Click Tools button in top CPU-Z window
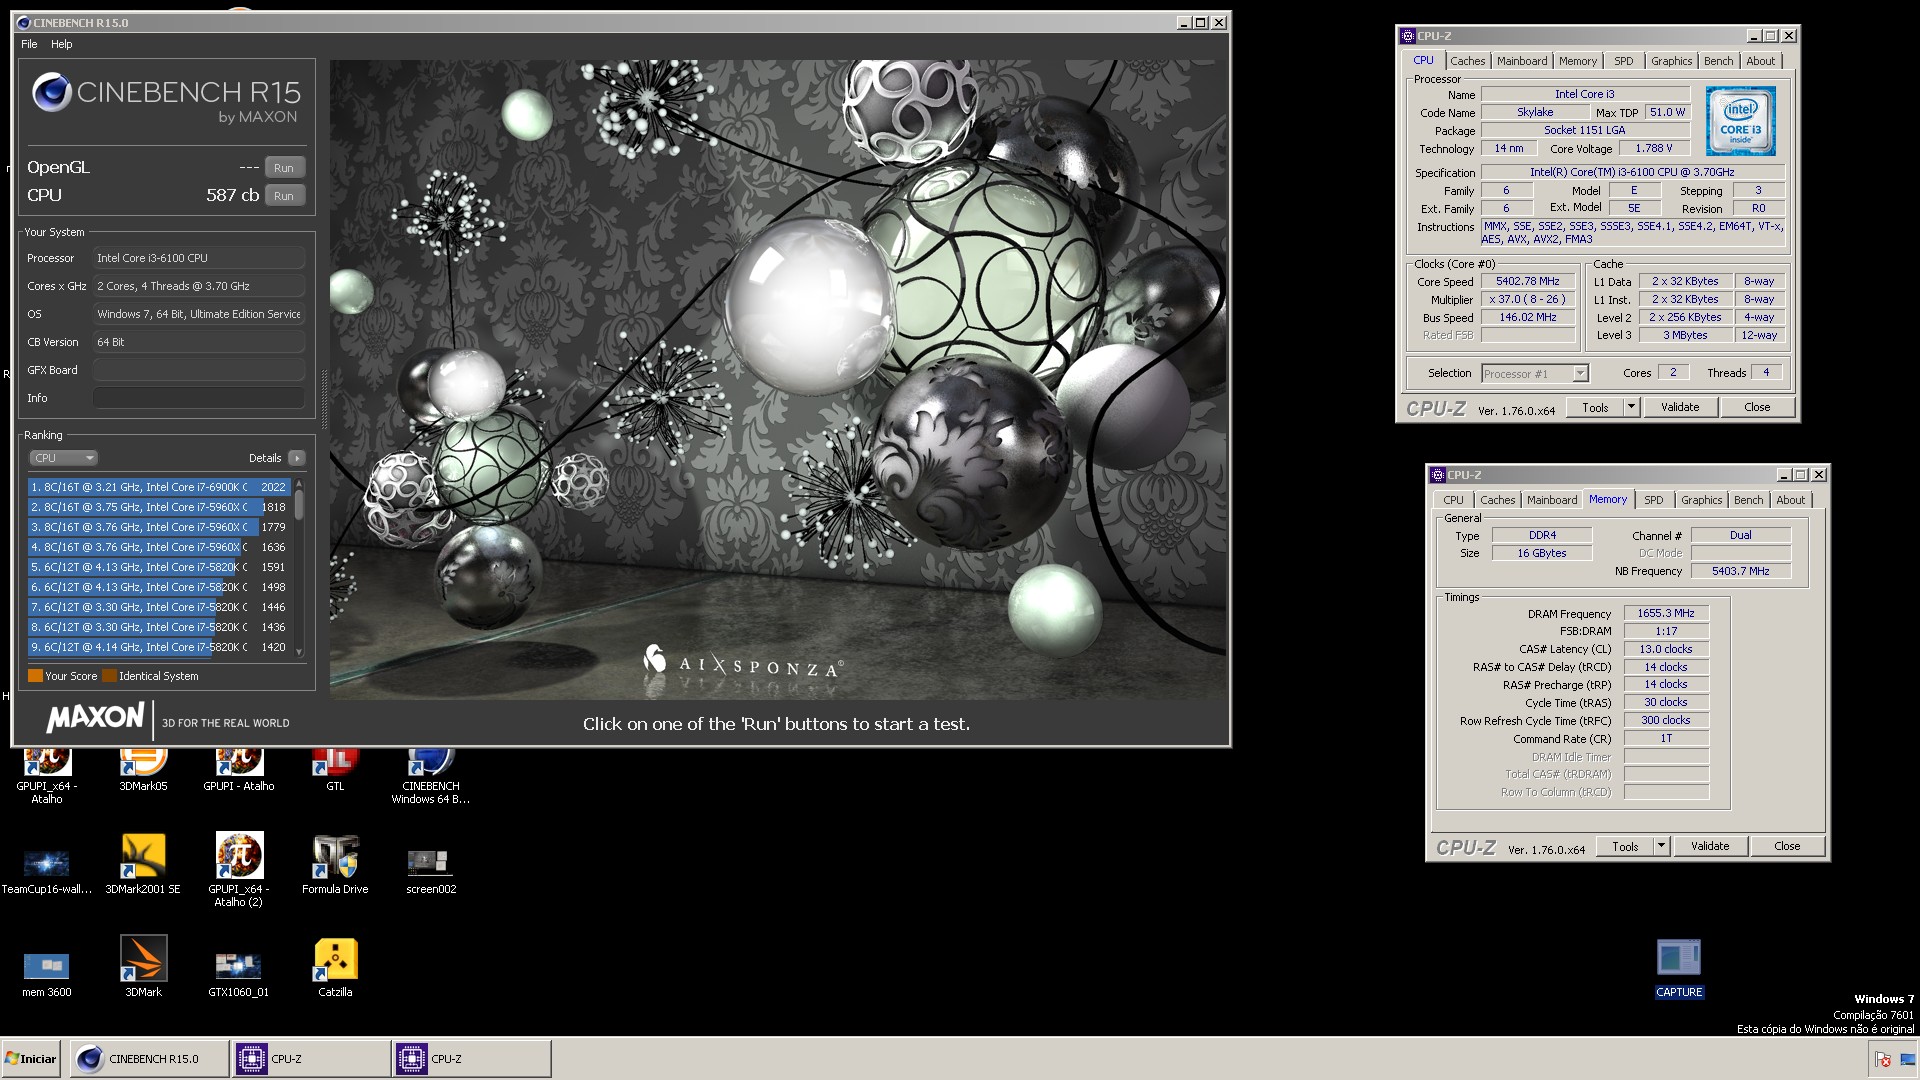The image size is (1920, 1080). [x=1595, y=408]
